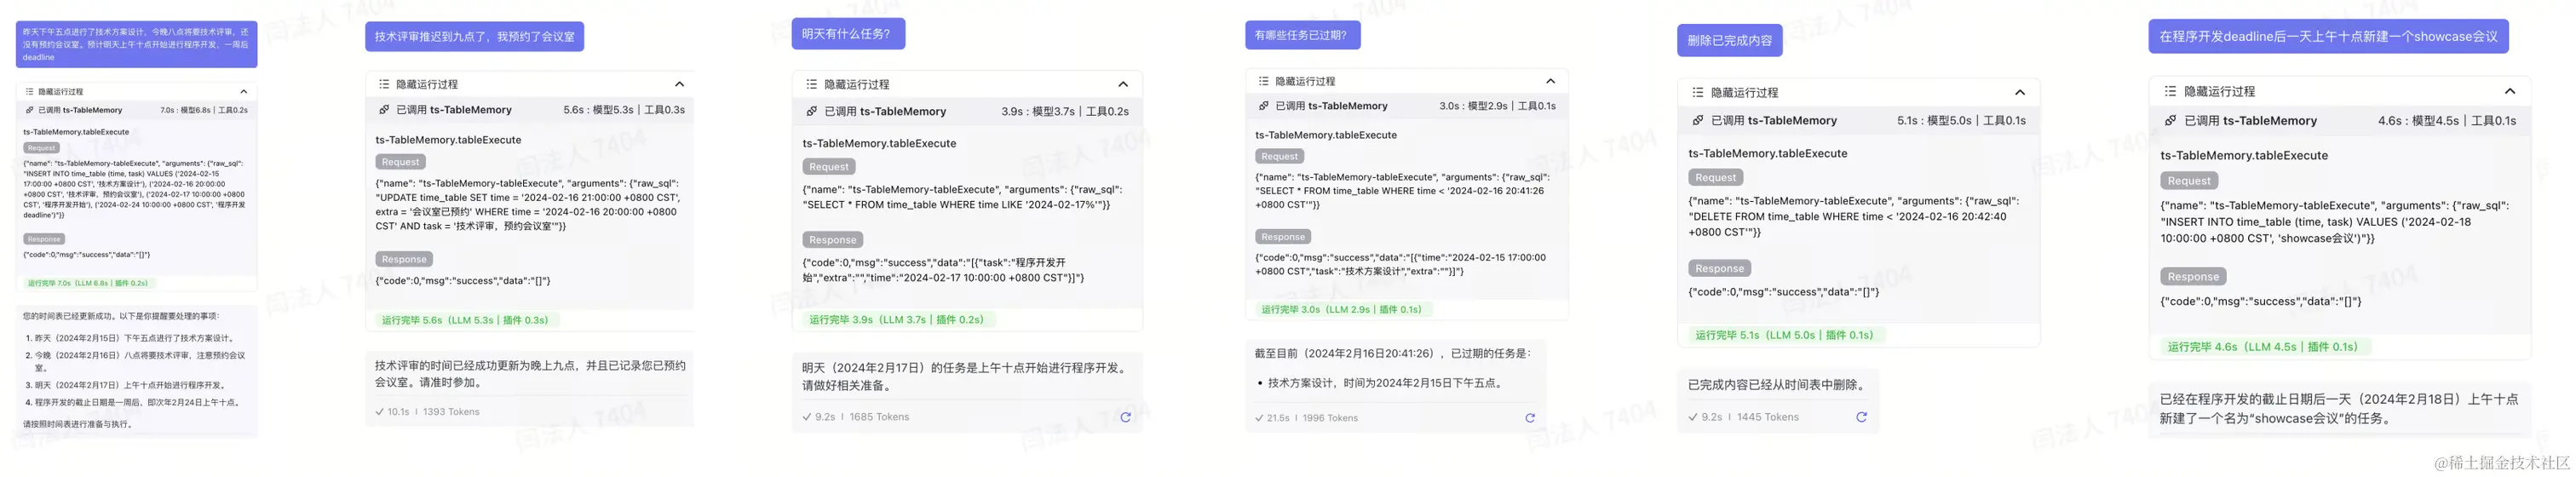Click the regenerate icon next to 1996 Tokens
The height and width of the screenshot is (477, 2576).
[1530, 418]
